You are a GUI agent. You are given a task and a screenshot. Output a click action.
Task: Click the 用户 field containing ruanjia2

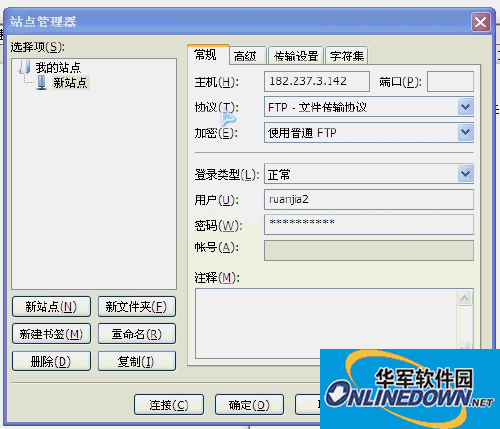(369, 199)
